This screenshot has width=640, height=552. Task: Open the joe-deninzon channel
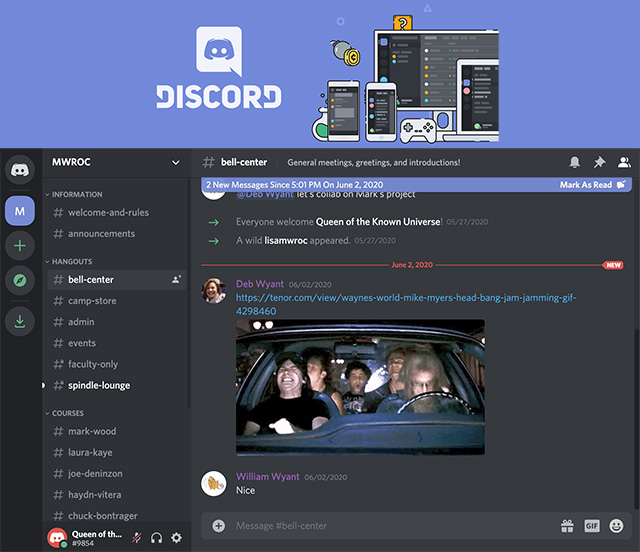(x=117, y=474)
